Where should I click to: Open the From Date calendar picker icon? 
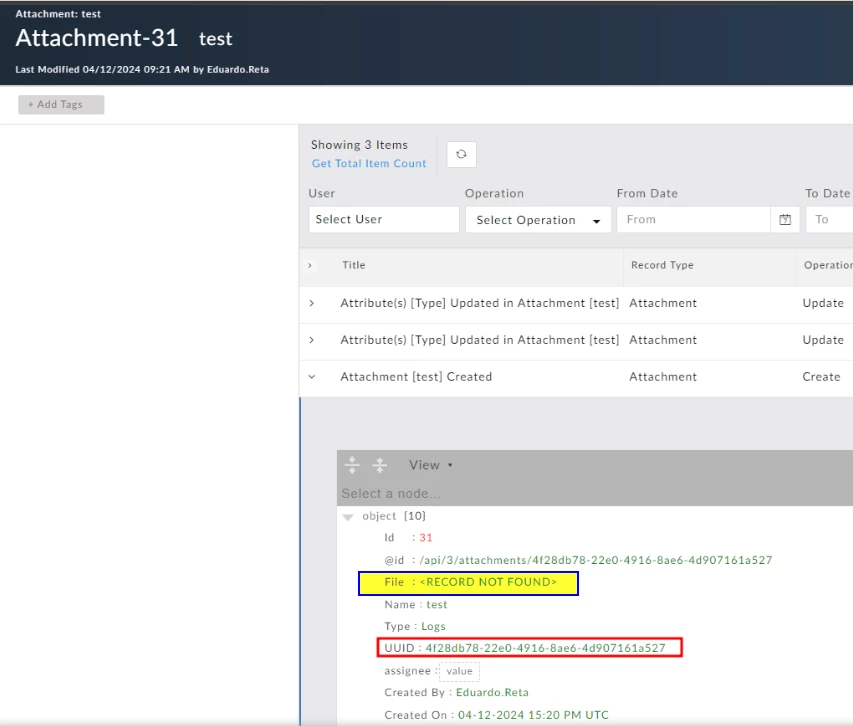click(785, 220)
